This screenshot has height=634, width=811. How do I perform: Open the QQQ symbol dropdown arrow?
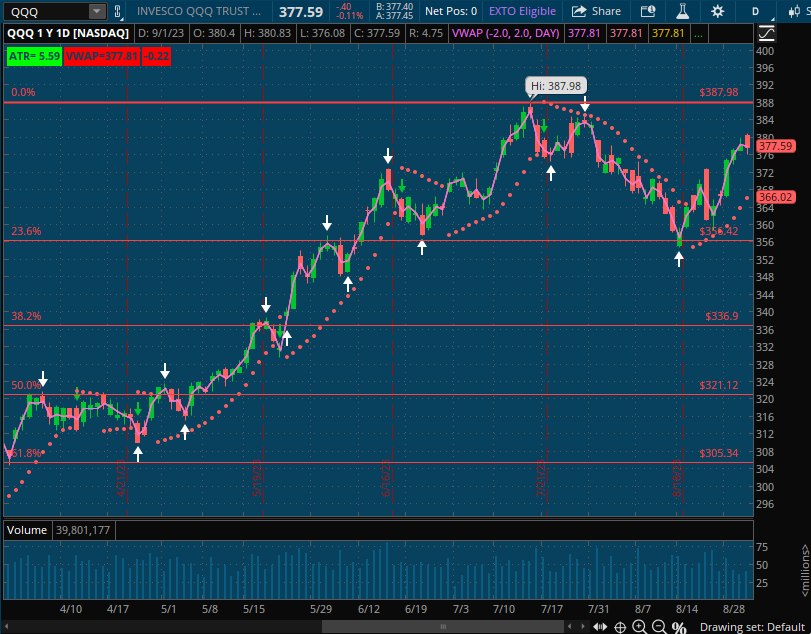(96, 11)
